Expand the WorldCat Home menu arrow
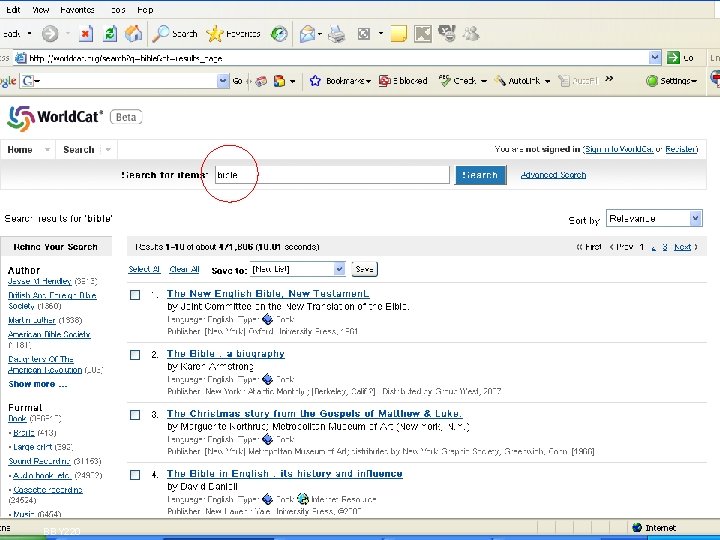 pos(46,150)
